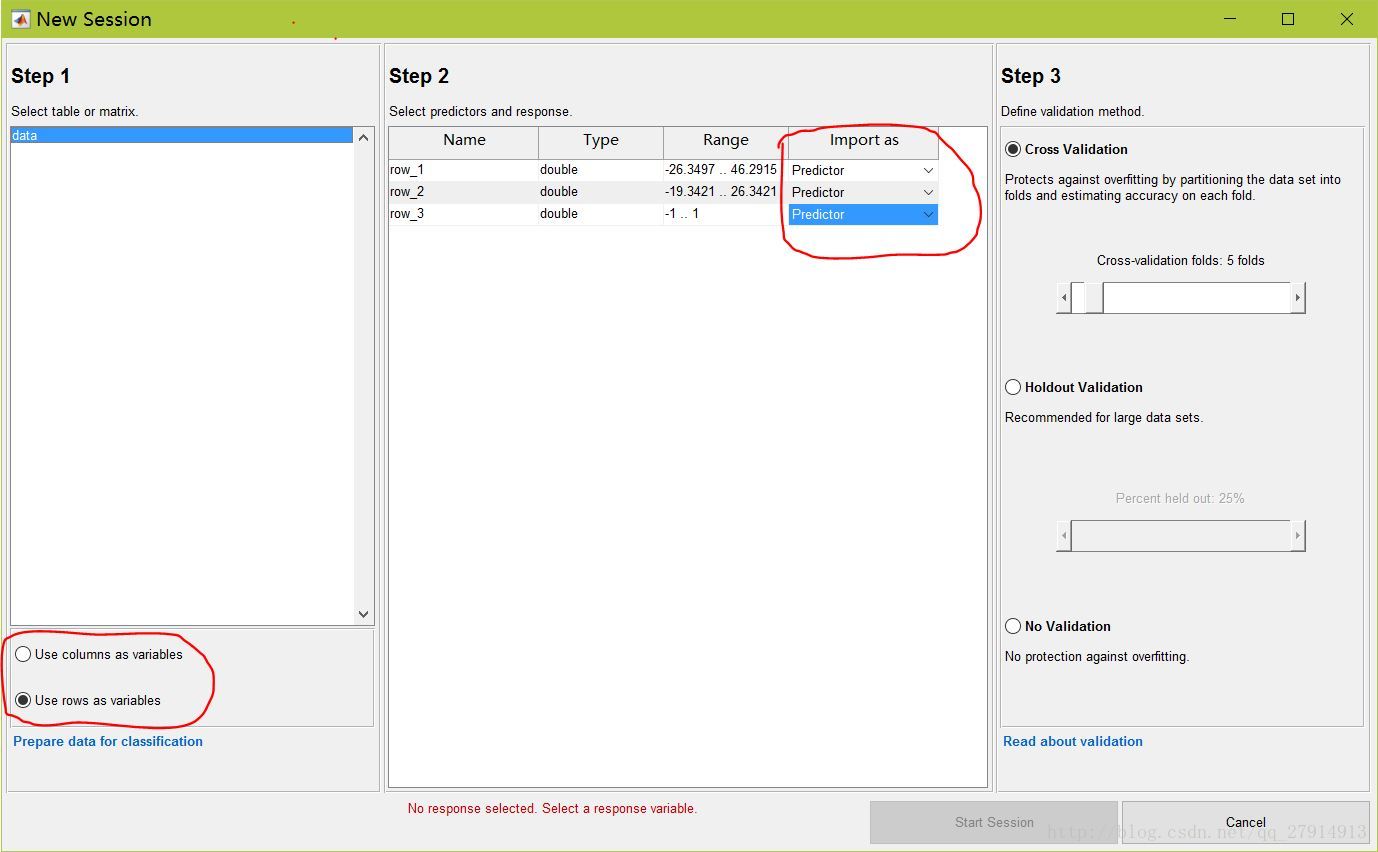Open Import as dropdown for row_1
Image resolution: width=1378 pixels, height=852 pixels.
[863, 170]
